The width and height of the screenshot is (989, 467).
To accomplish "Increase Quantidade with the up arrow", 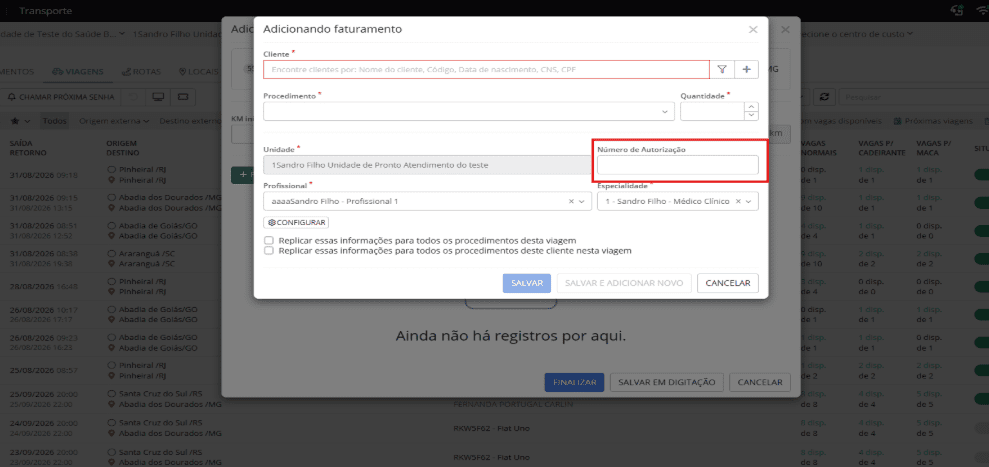I will click(x=751, y=107).
